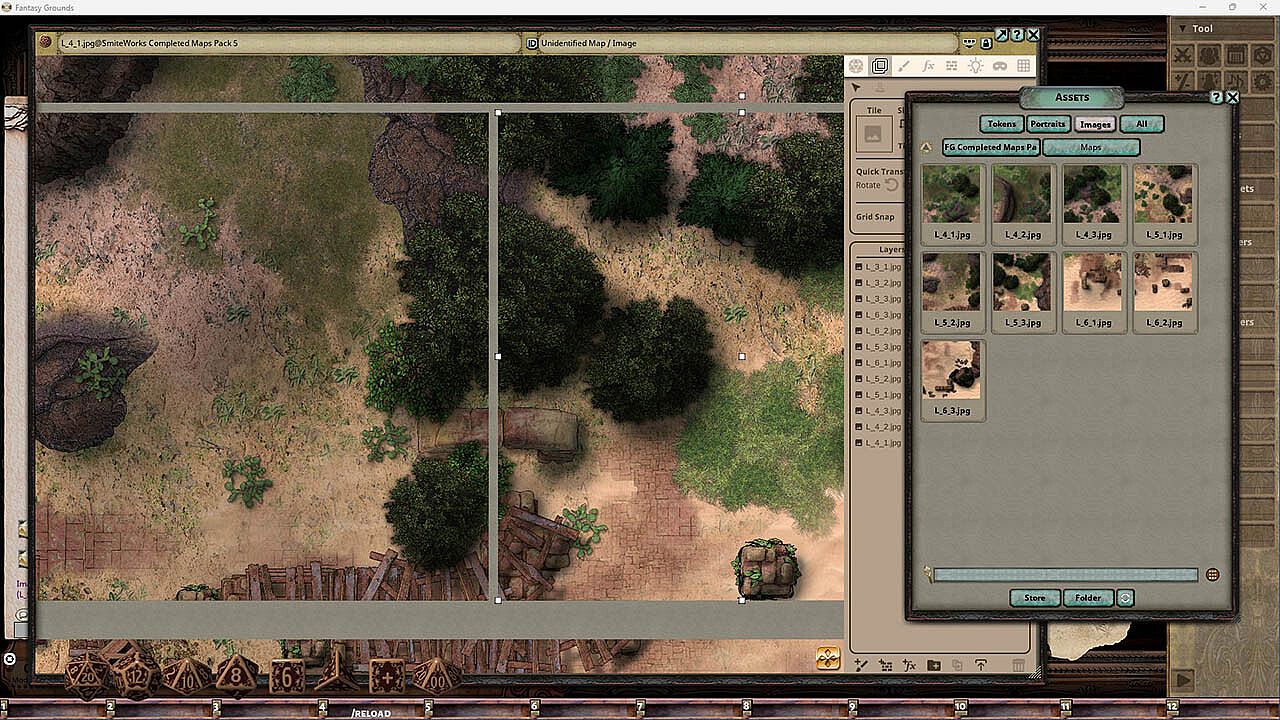Click the image sharing icon beside lock
1280x720 pixels.
[969, 43]
